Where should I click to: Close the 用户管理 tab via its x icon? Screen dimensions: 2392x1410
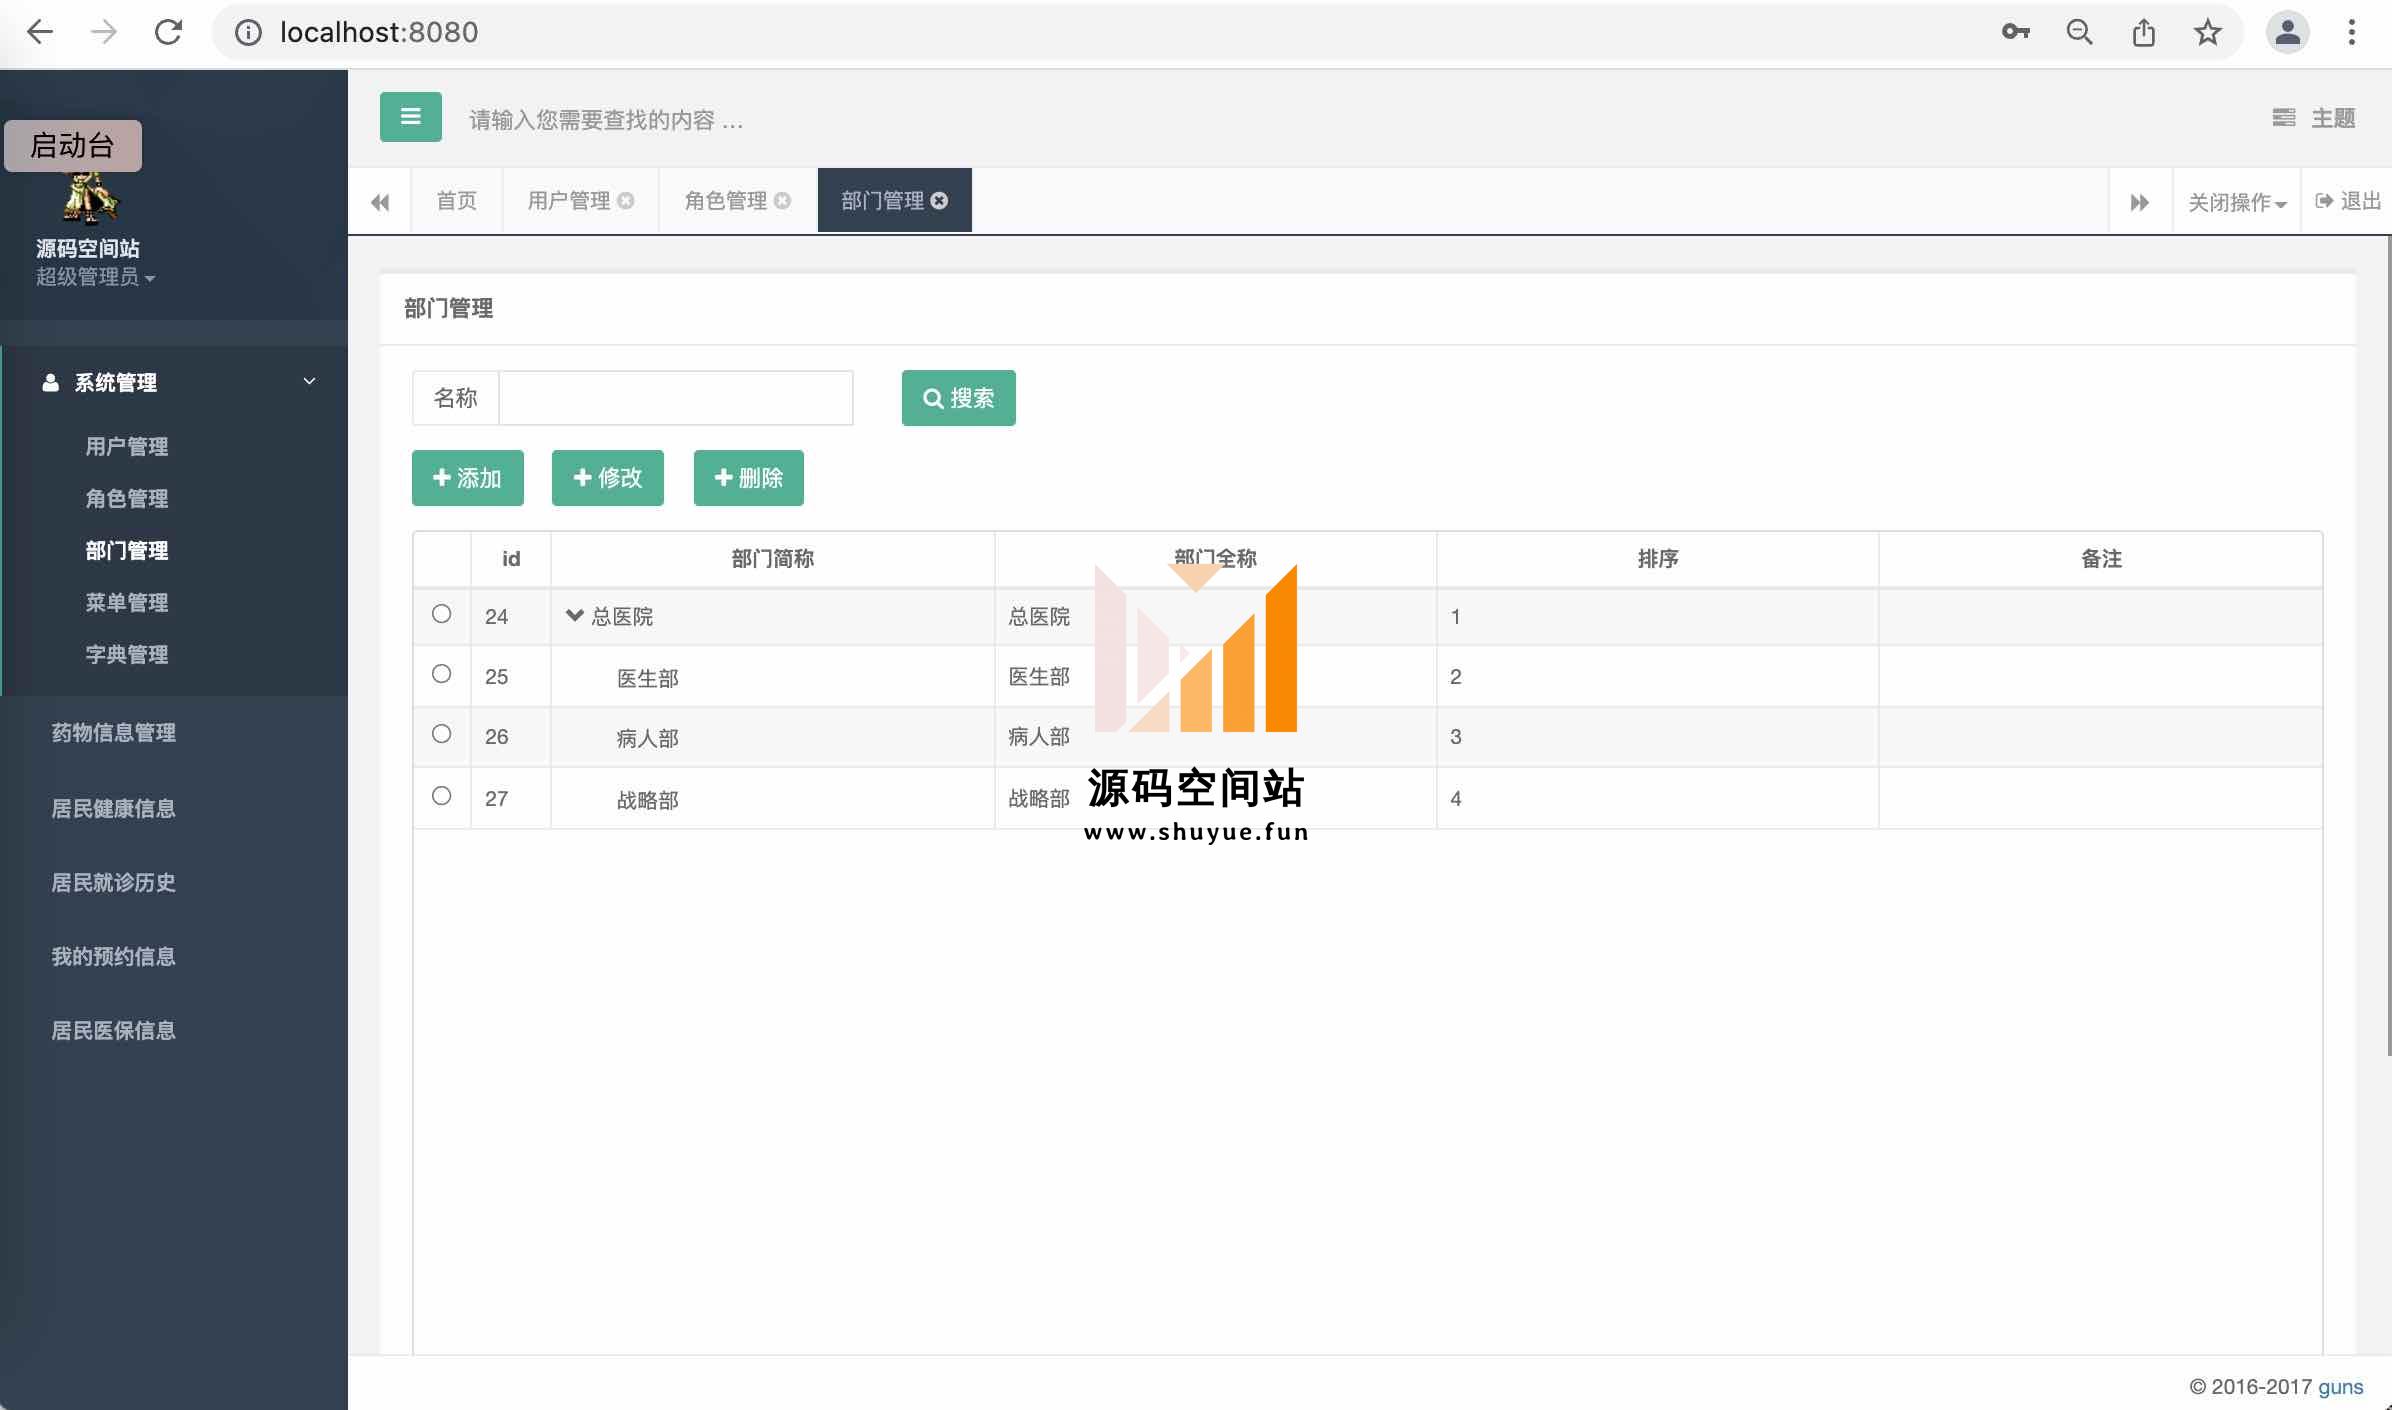(x=625, y=200)
